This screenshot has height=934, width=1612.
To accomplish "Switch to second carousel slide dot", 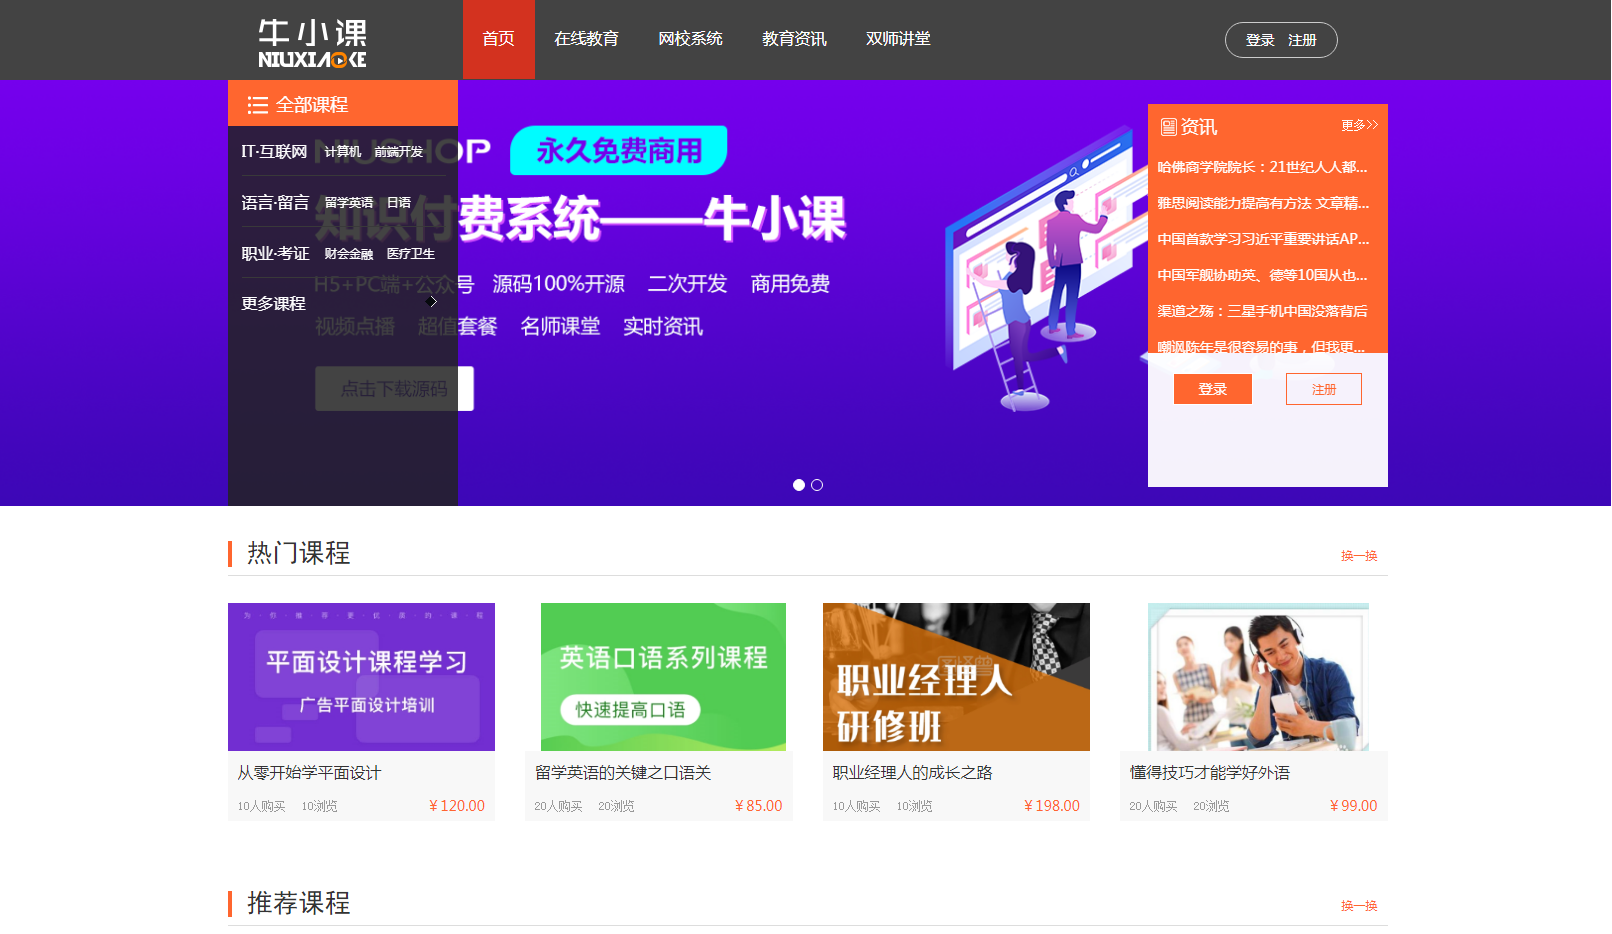I will (x=817, y=485).
